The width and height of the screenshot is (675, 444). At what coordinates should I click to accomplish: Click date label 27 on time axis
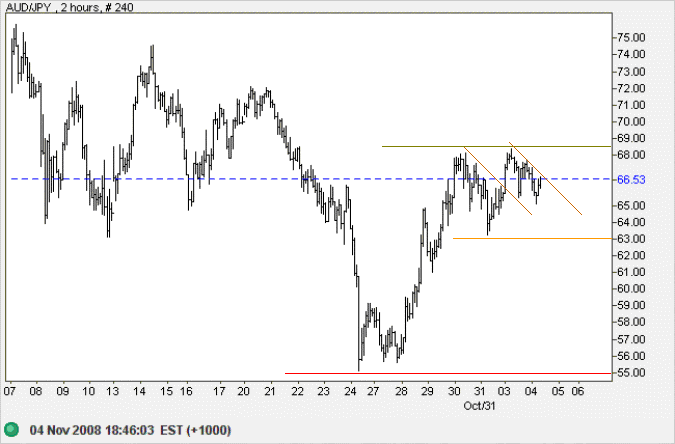pos(373,391)
